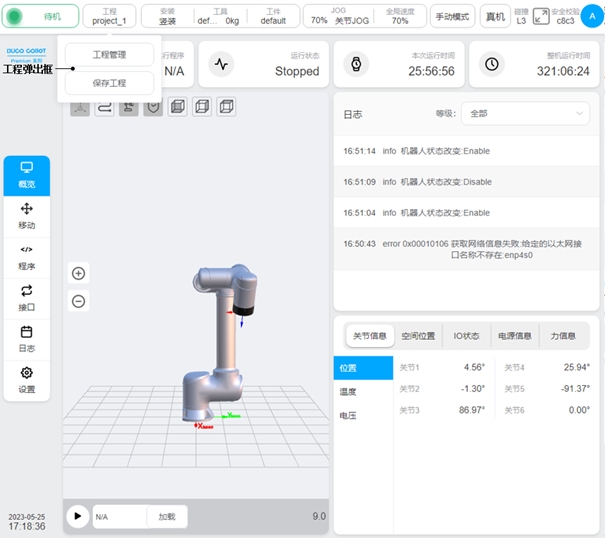The width and height of the screenshot is (605, 538).
Task: Zoom out the 3D robot view
Action: tap(79, 301)
